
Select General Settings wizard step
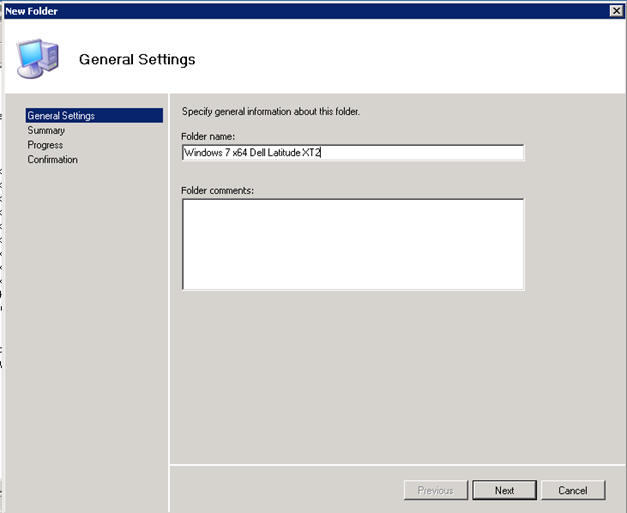[94, 116]
